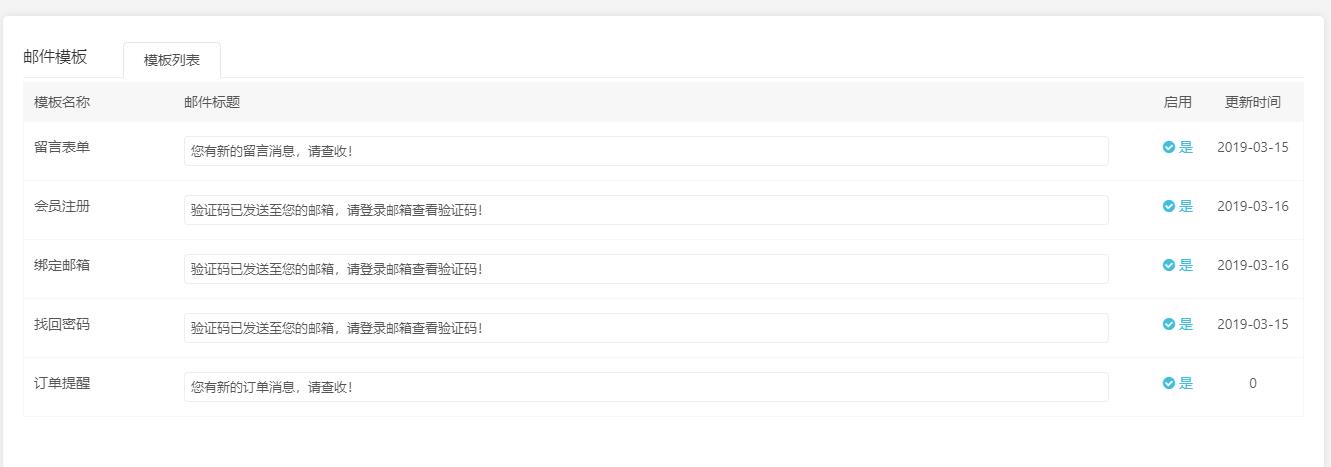1331x467 pixels.
Task: Toggle the 是 enabled status for 订单提醒
Action: click(x=1178, y=383)
